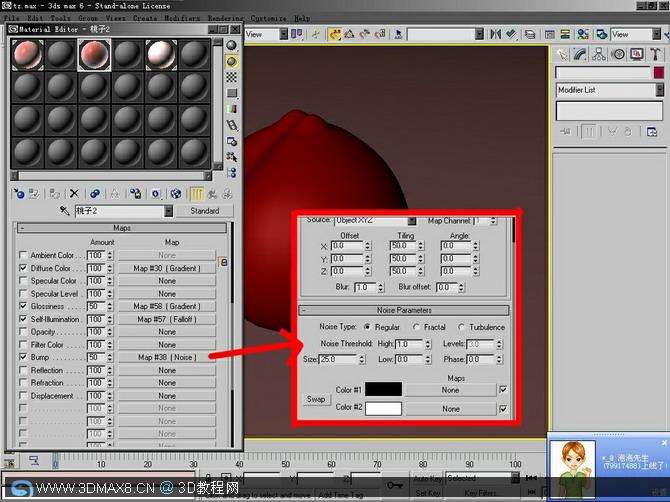
Task: Open the Curve Editor toolbar icon
Action: [550, 34]
